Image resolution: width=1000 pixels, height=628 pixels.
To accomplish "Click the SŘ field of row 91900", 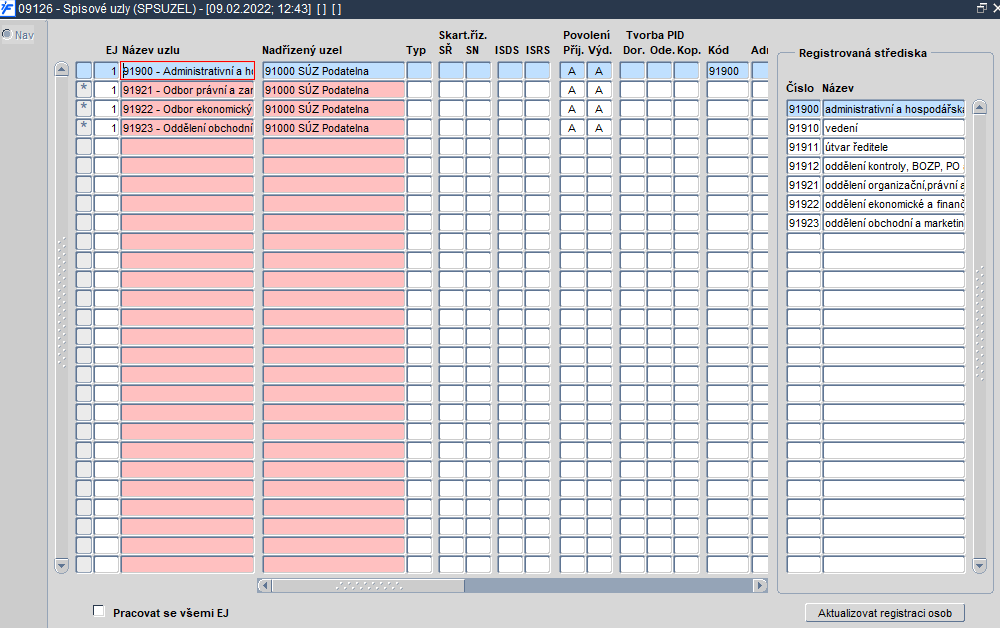I will [x=451, y=71].
